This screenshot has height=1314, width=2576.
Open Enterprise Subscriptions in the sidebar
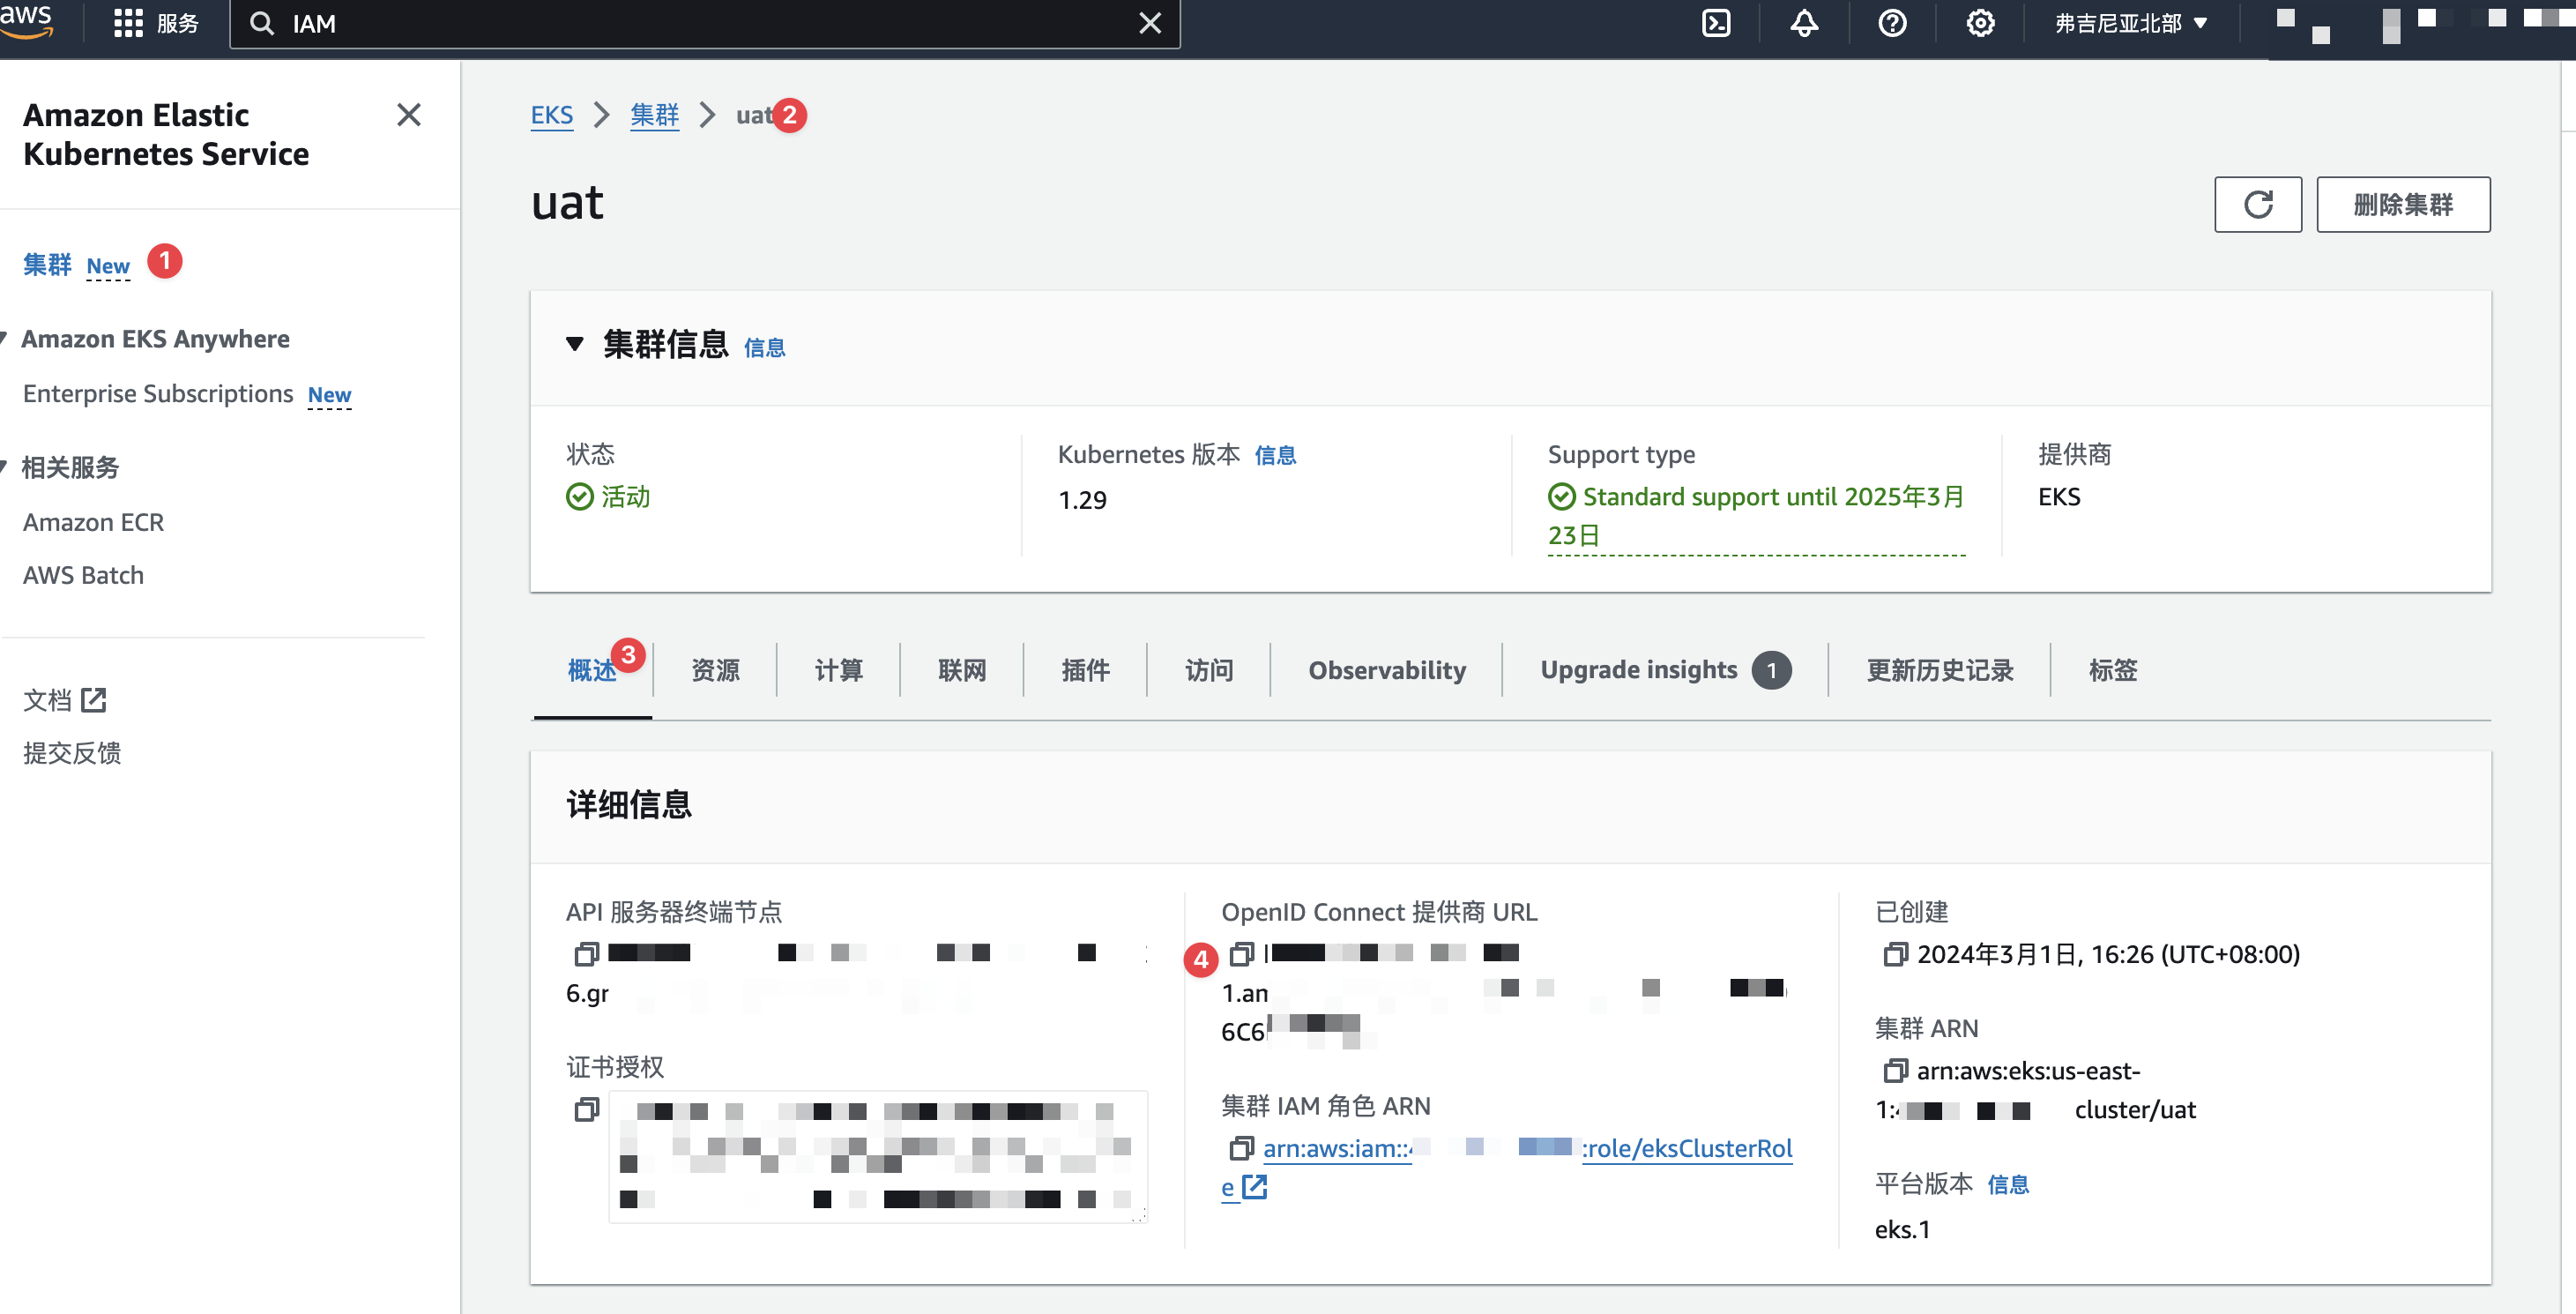(x=158, y=394)
